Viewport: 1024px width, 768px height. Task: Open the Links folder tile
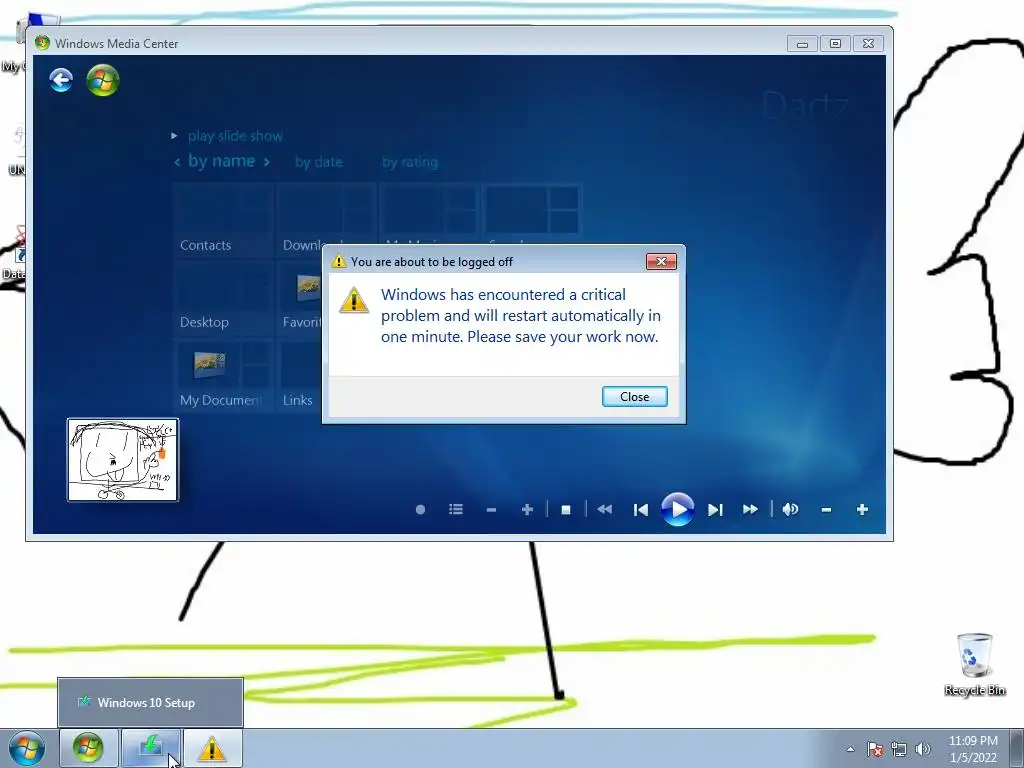click(299, 376)
